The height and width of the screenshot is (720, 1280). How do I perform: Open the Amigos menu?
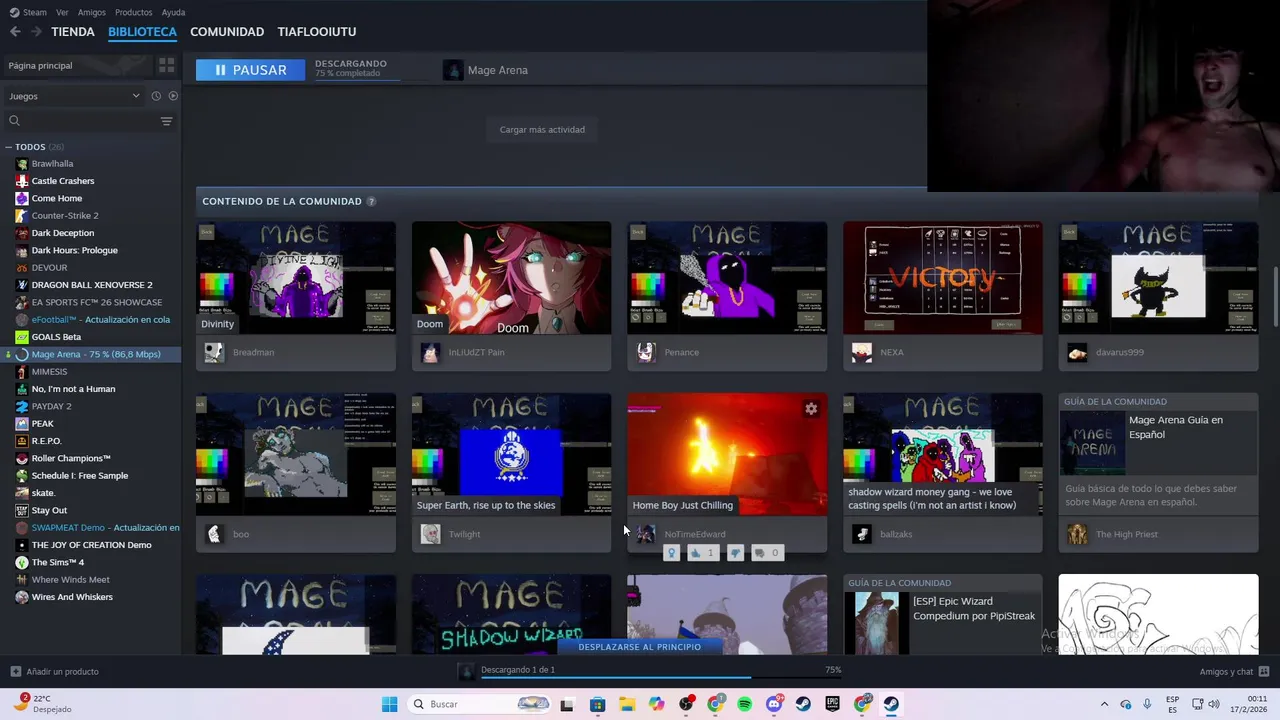point(92,12)
